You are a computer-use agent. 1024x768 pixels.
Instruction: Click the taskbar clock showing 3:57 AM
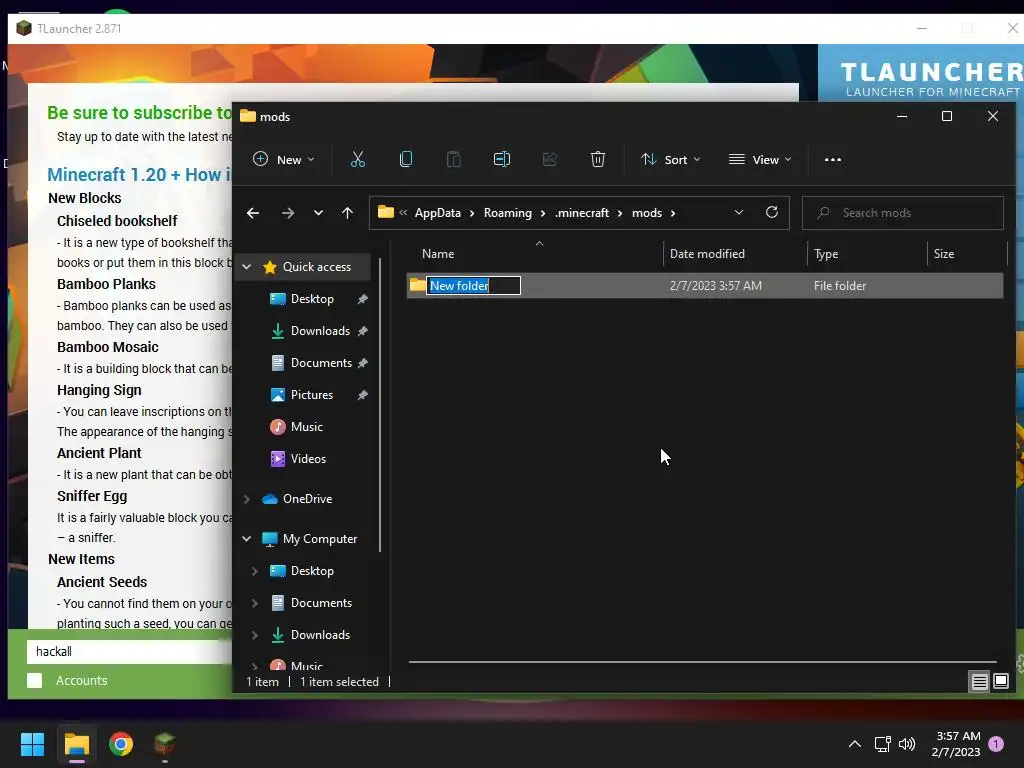[956, 744]
